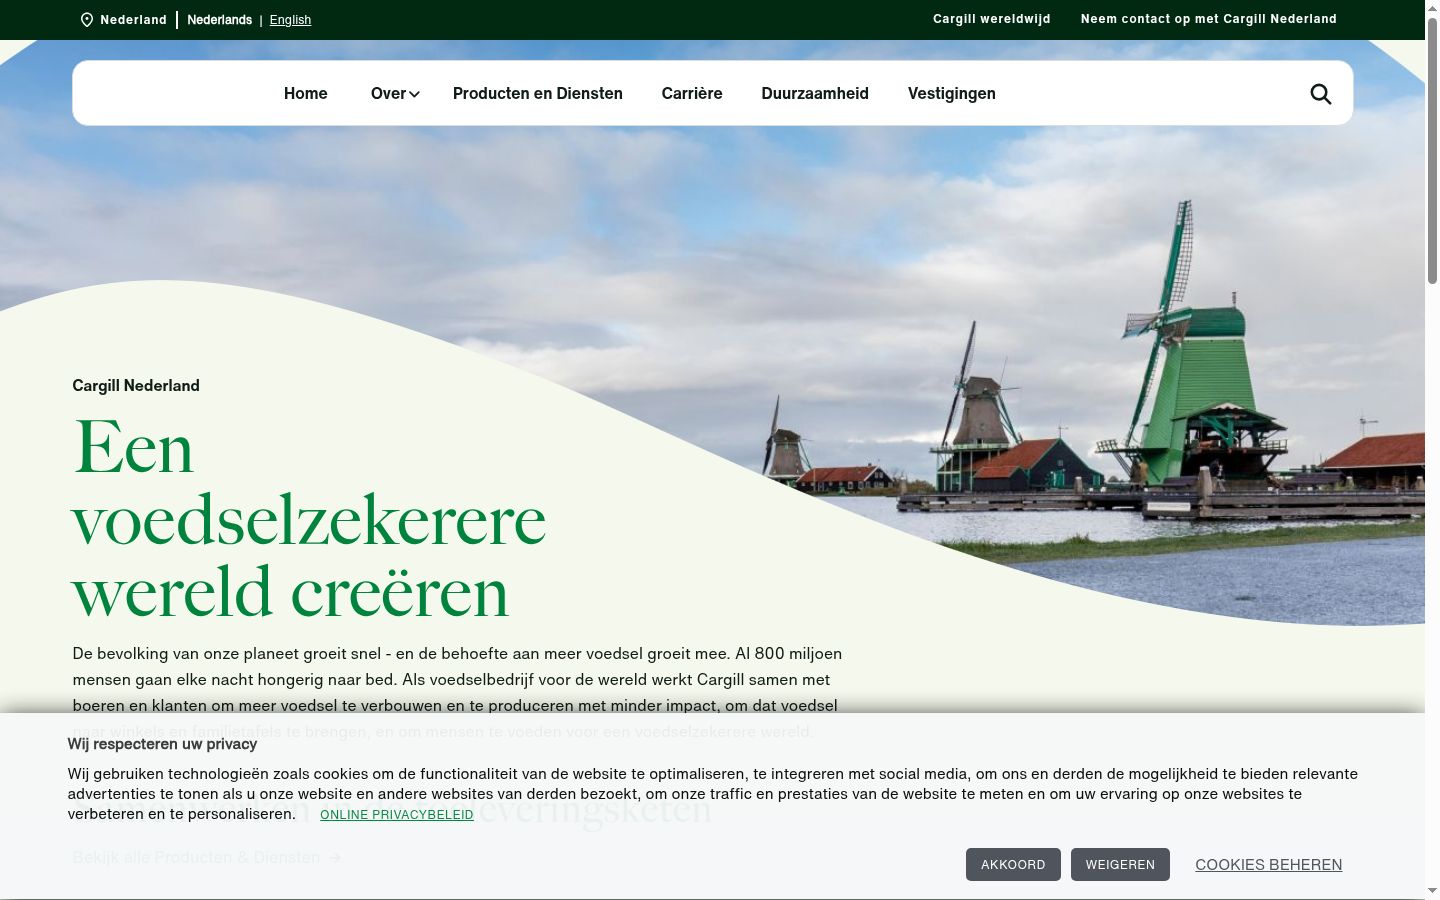1440x900 pixels.
Task: Open the ONLINE PRIVACYBELEID link
Action: [x=397, y=815]
